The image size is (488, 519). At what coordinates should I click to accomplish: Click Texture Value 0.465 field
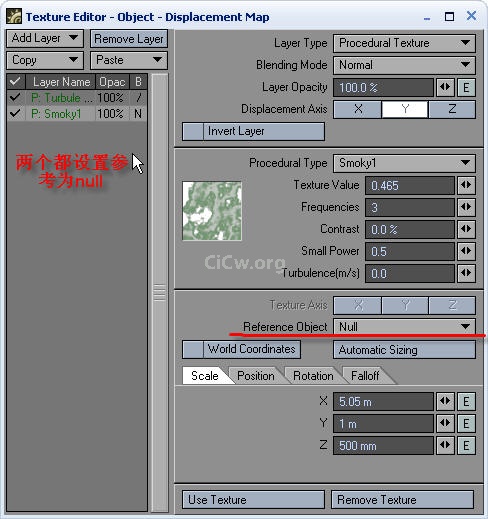click(x=410, y=185)
